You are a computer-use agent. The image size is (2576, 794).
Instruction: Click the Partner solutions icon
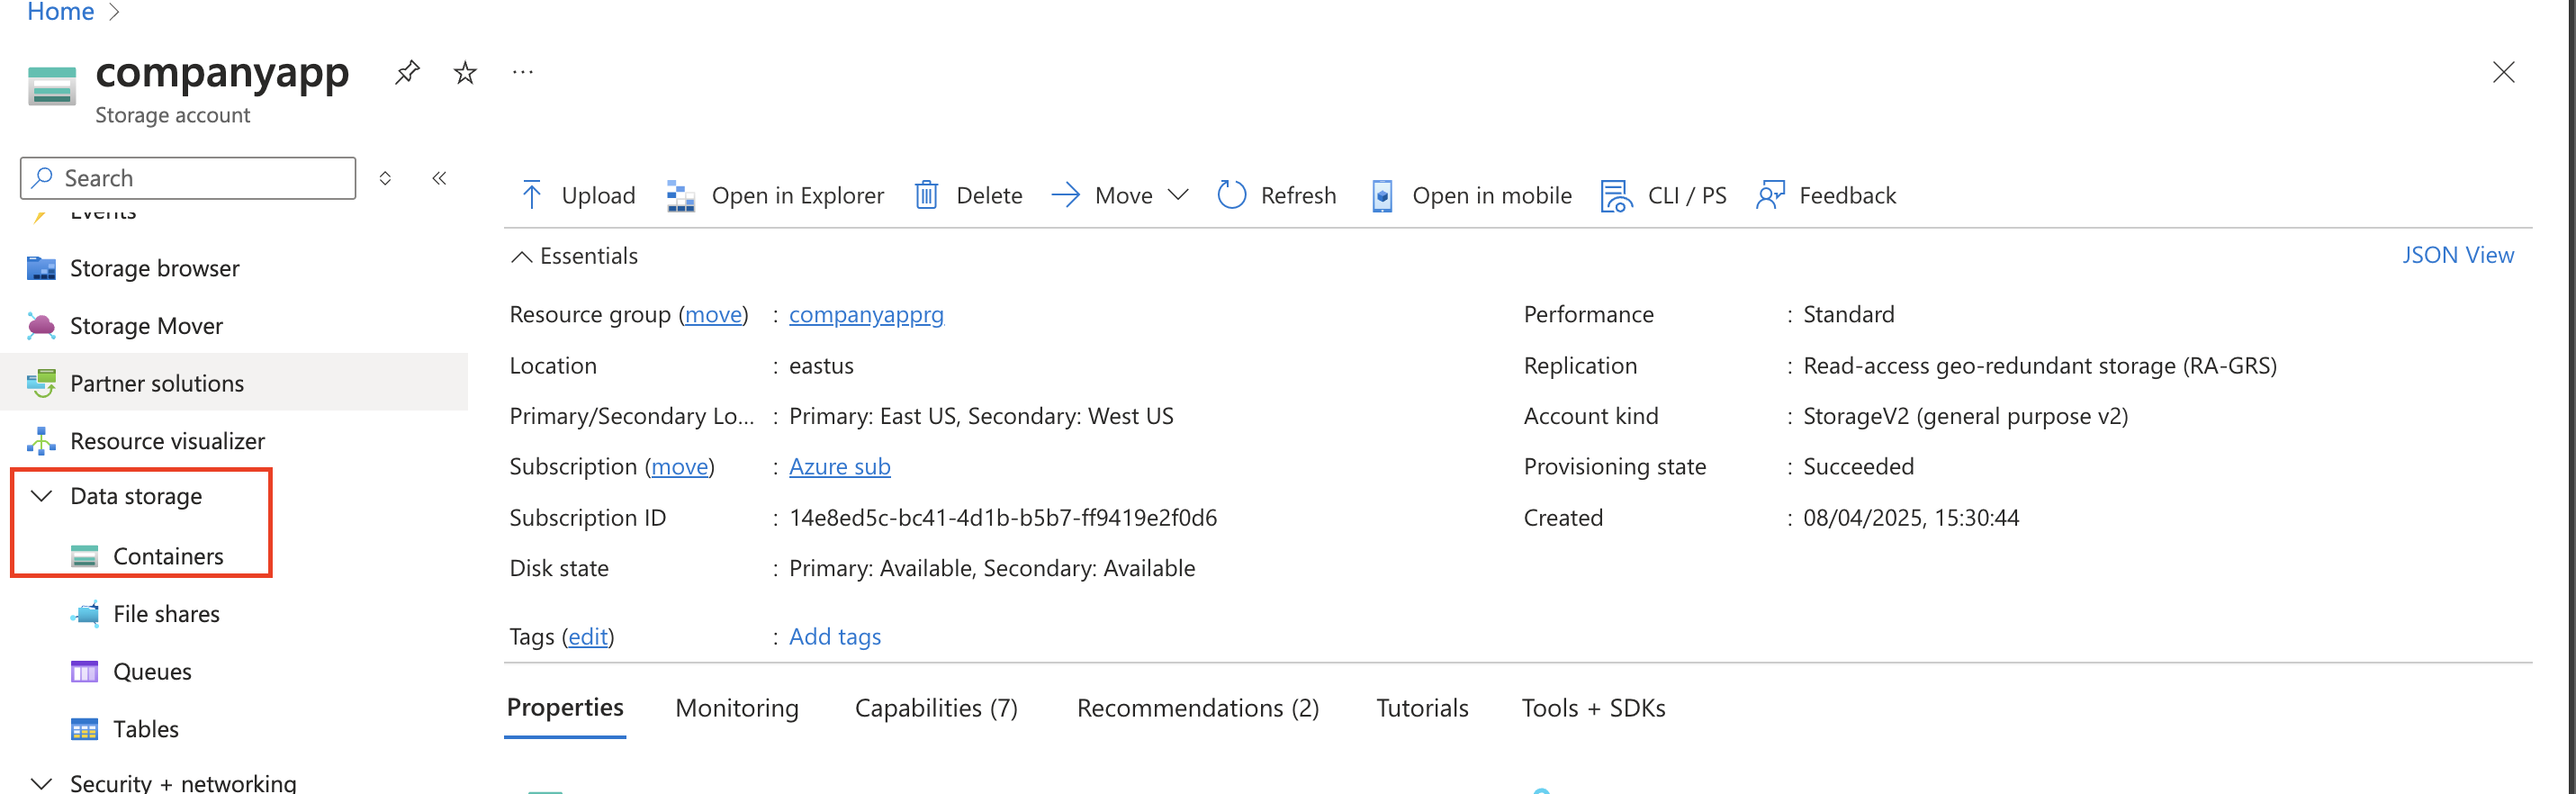click(x=41, y=383)
